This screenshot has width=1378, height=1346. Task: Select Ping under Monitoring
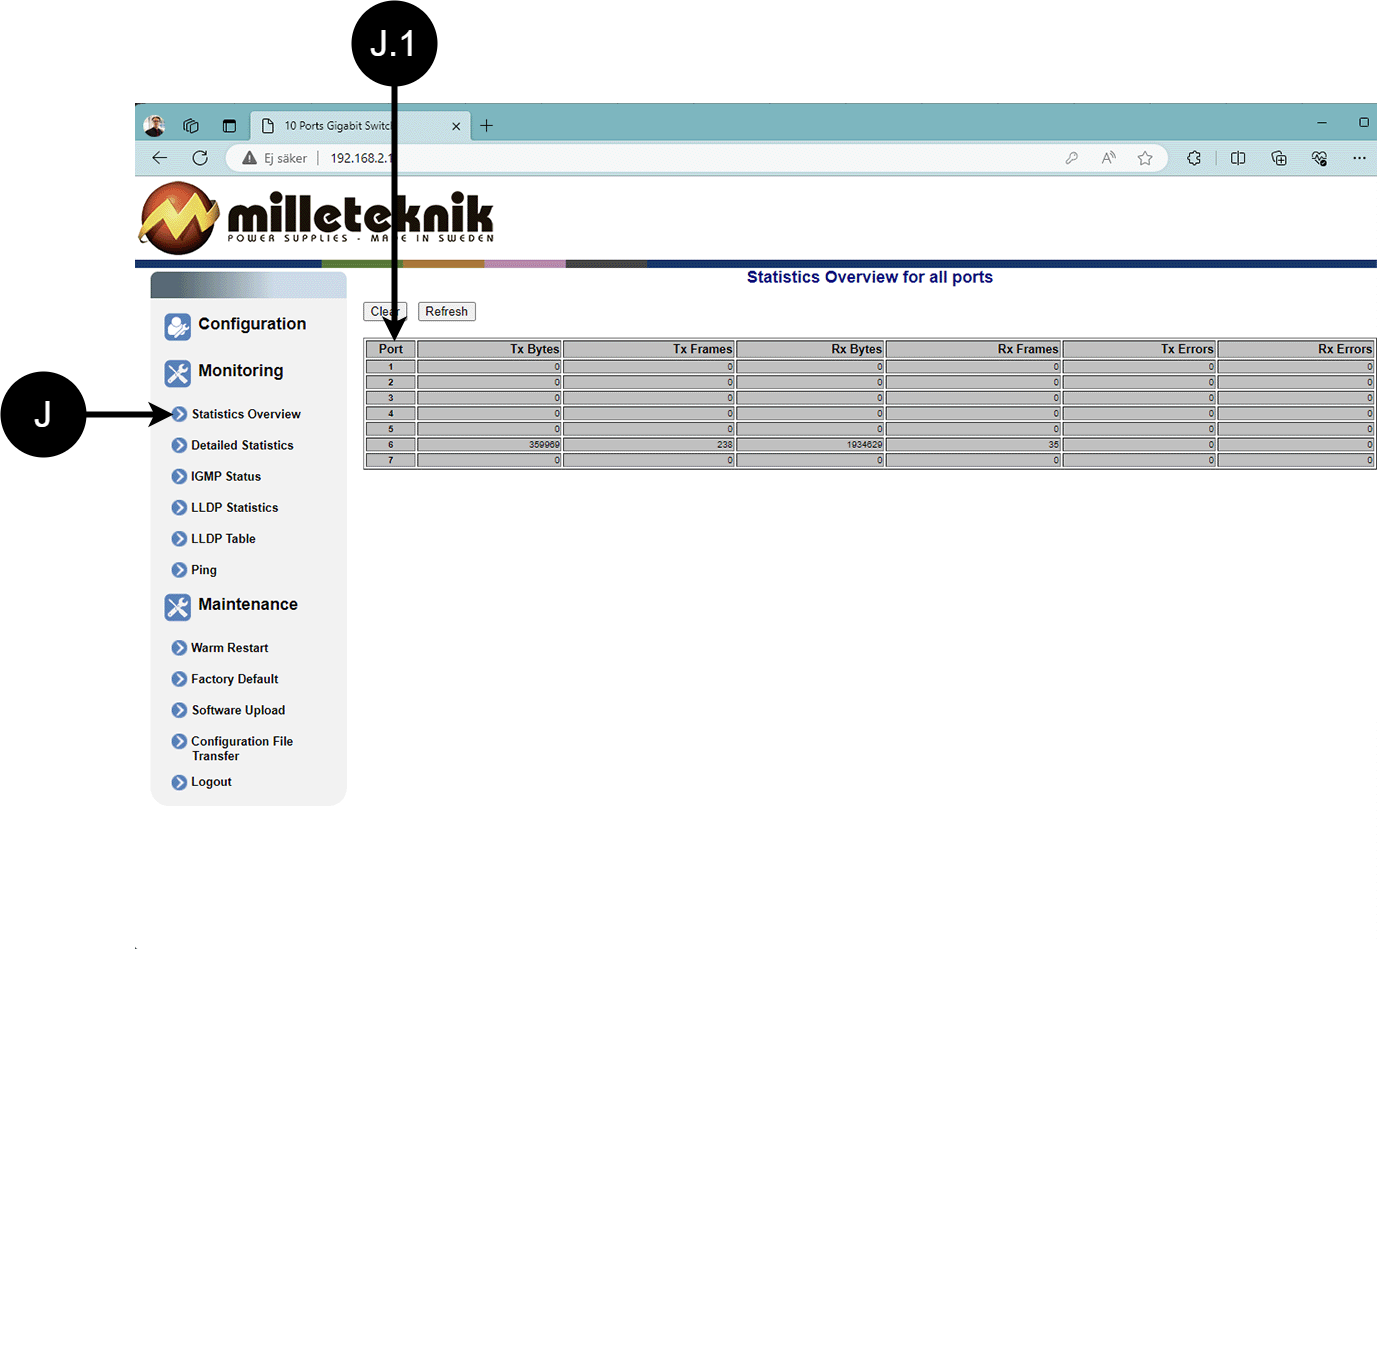204,569
